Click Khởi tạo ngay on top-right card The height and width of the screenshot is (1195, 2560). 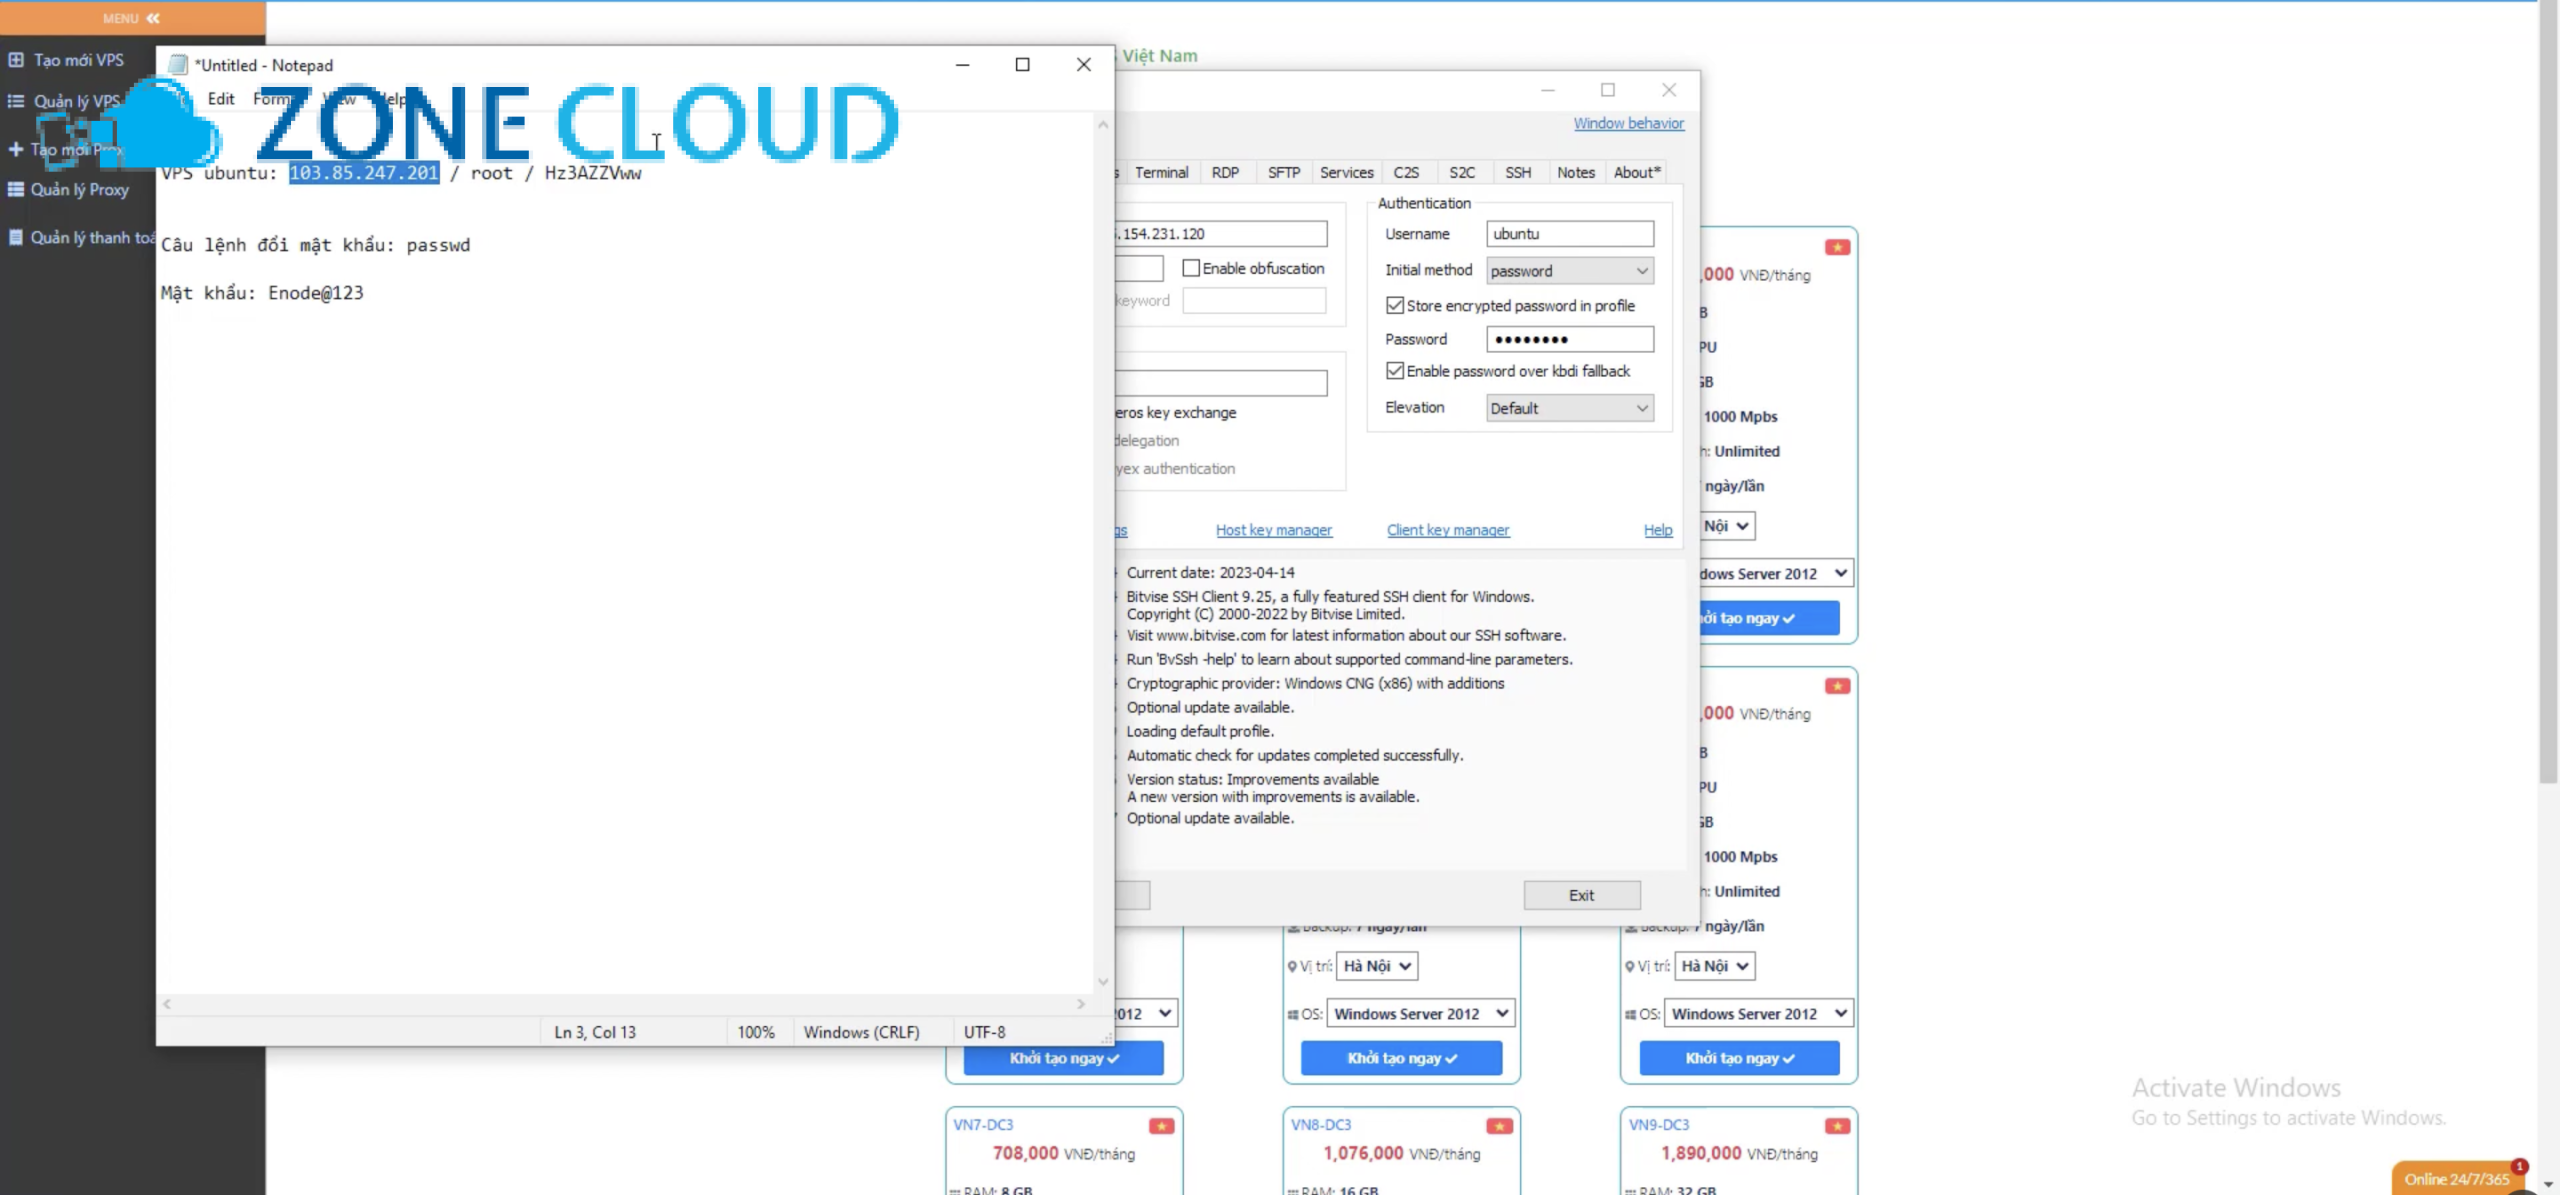[1770, 618]
